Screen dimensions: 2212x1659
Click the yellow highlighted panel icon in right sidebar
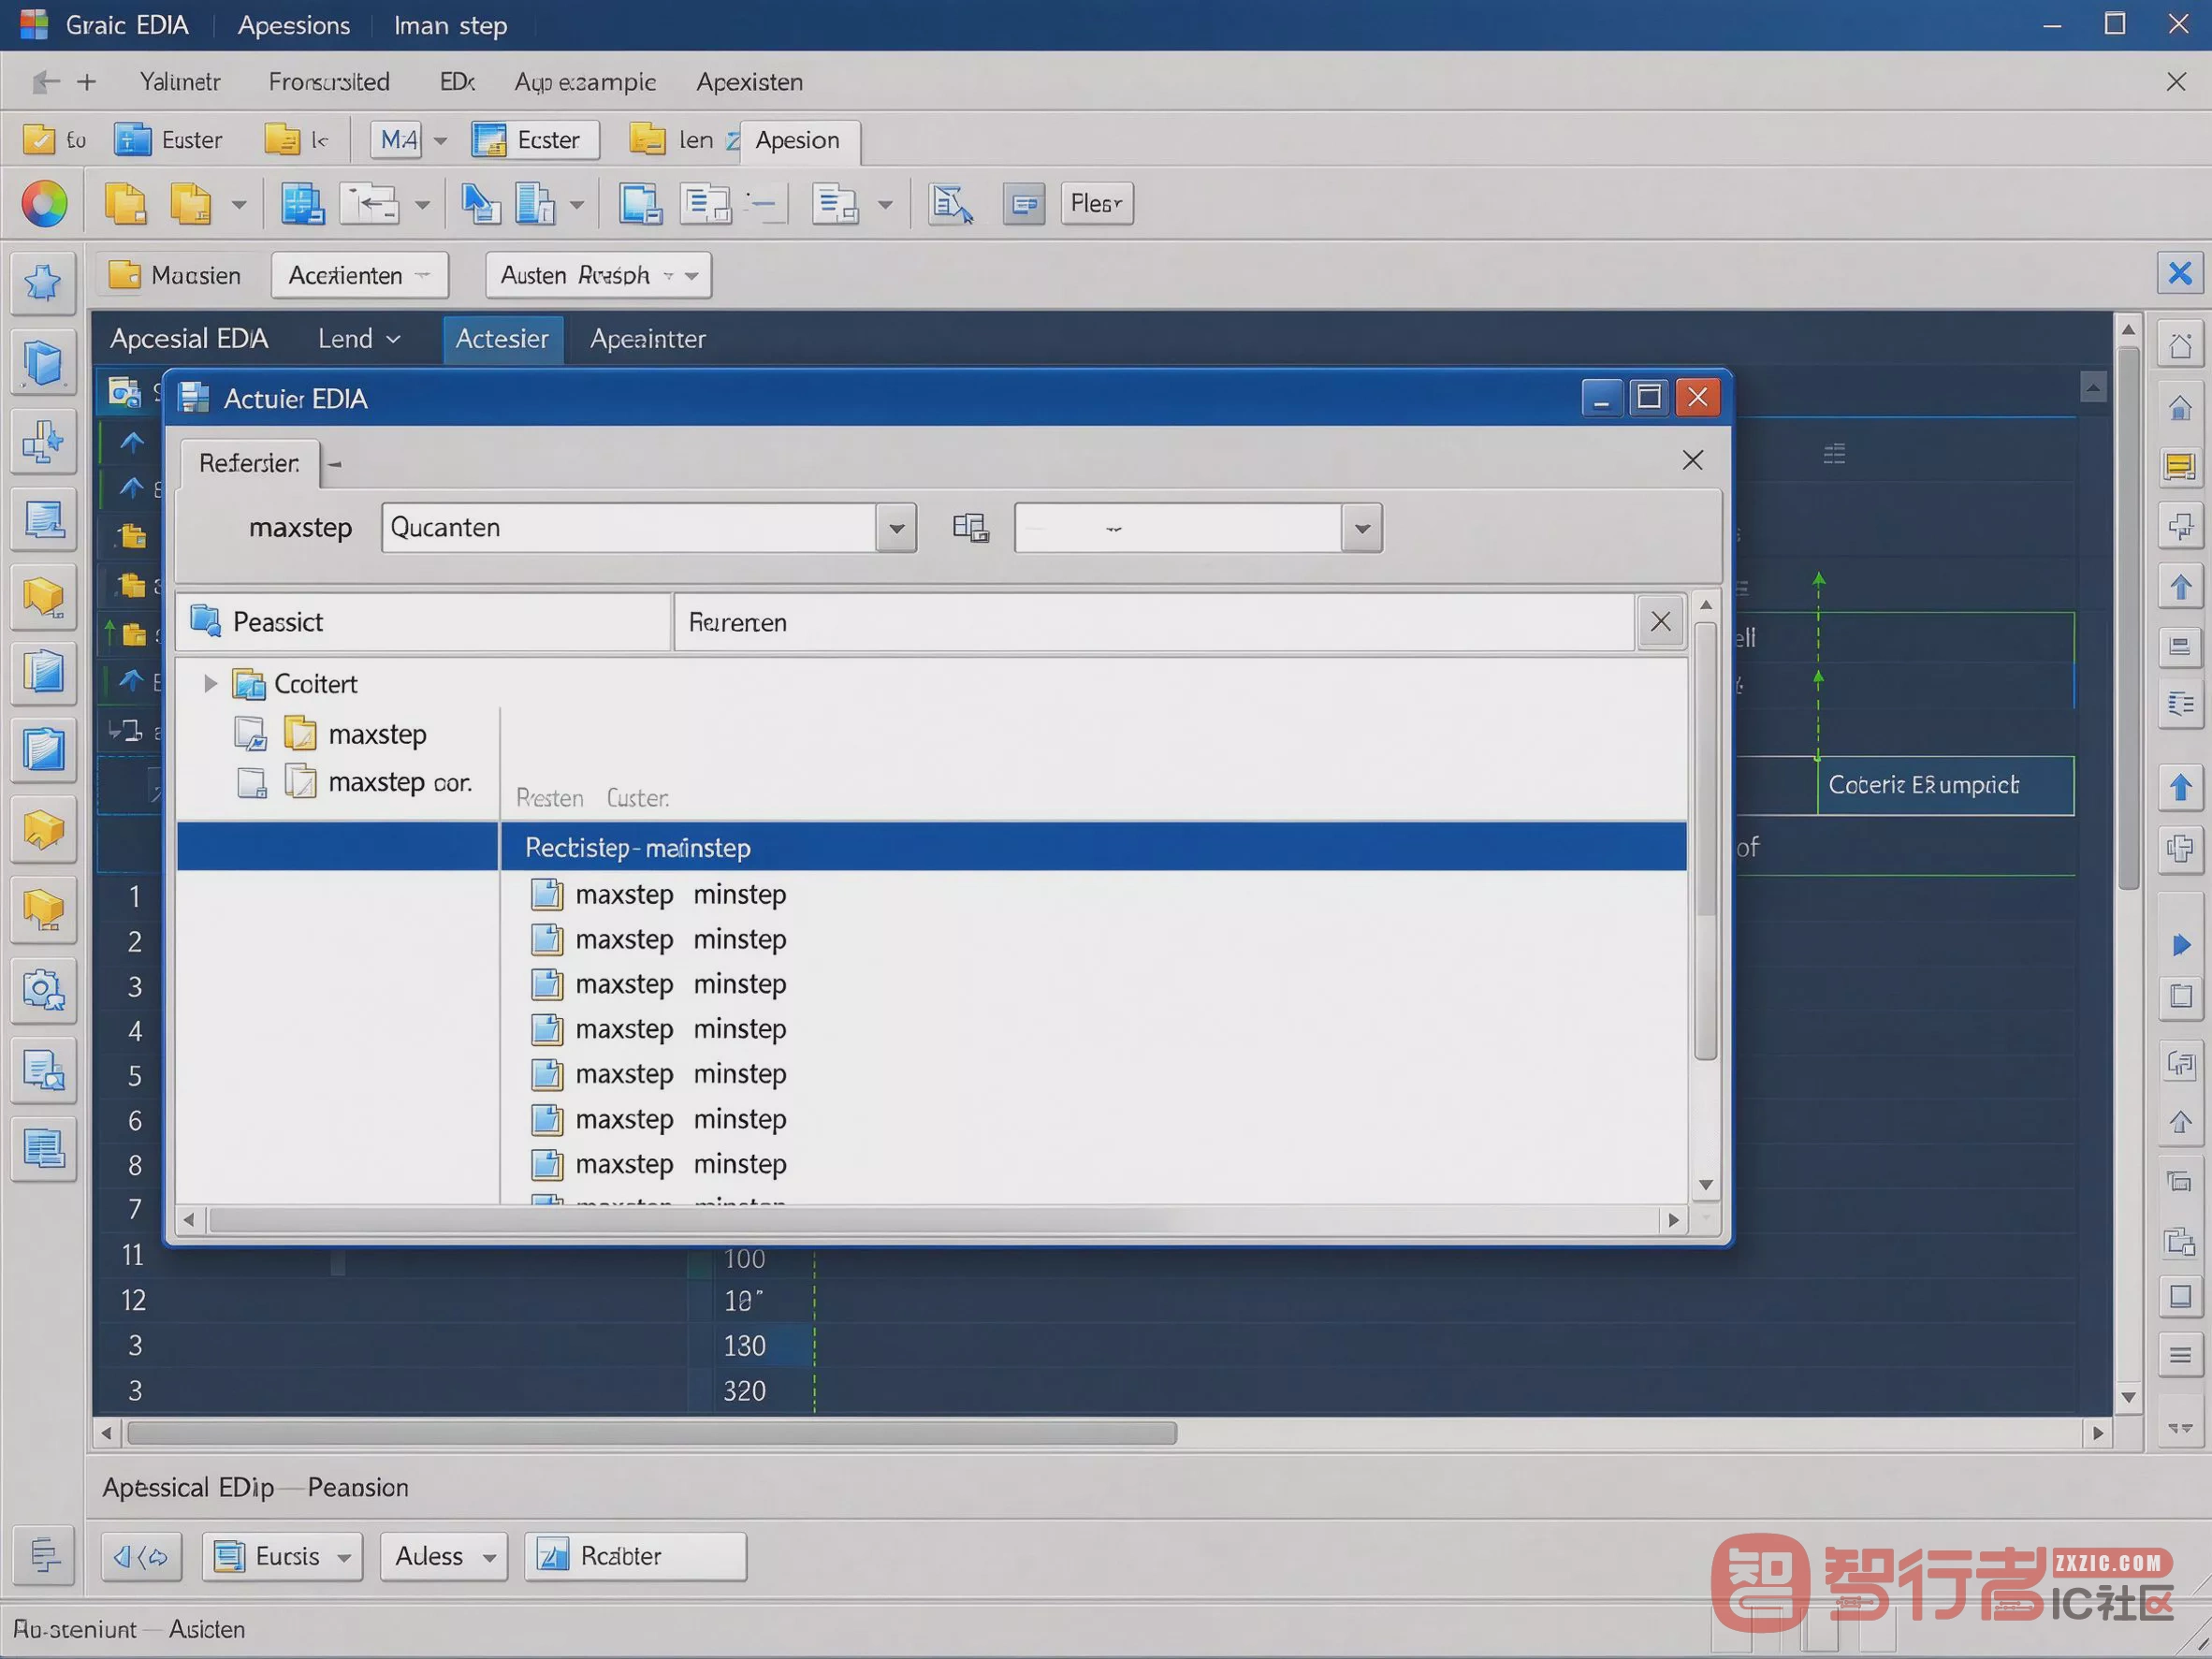(x=2180, y=466)
